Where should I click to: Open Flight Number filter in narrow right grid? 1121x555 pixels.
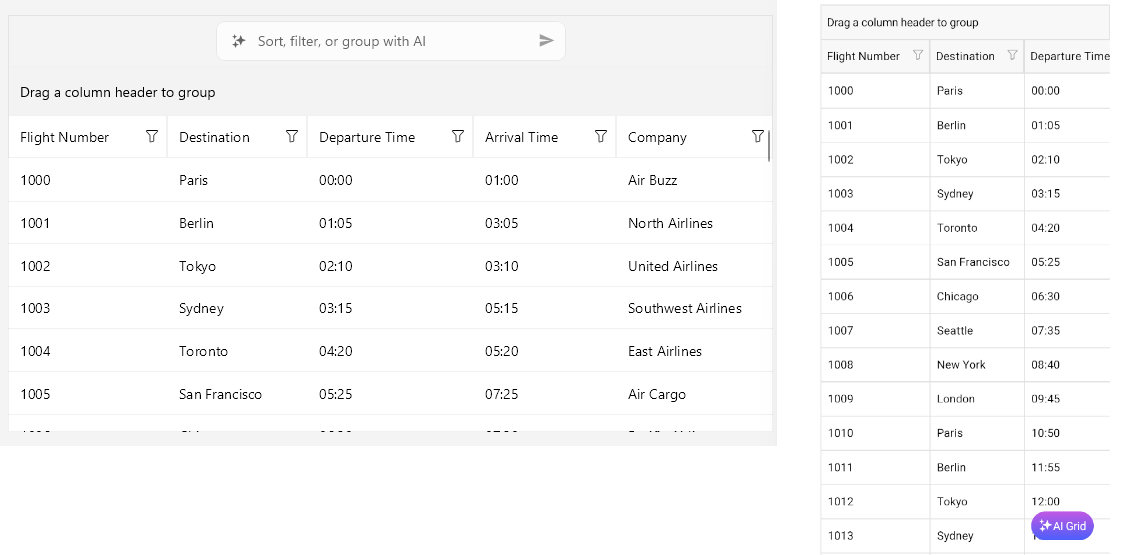point(918,56)
